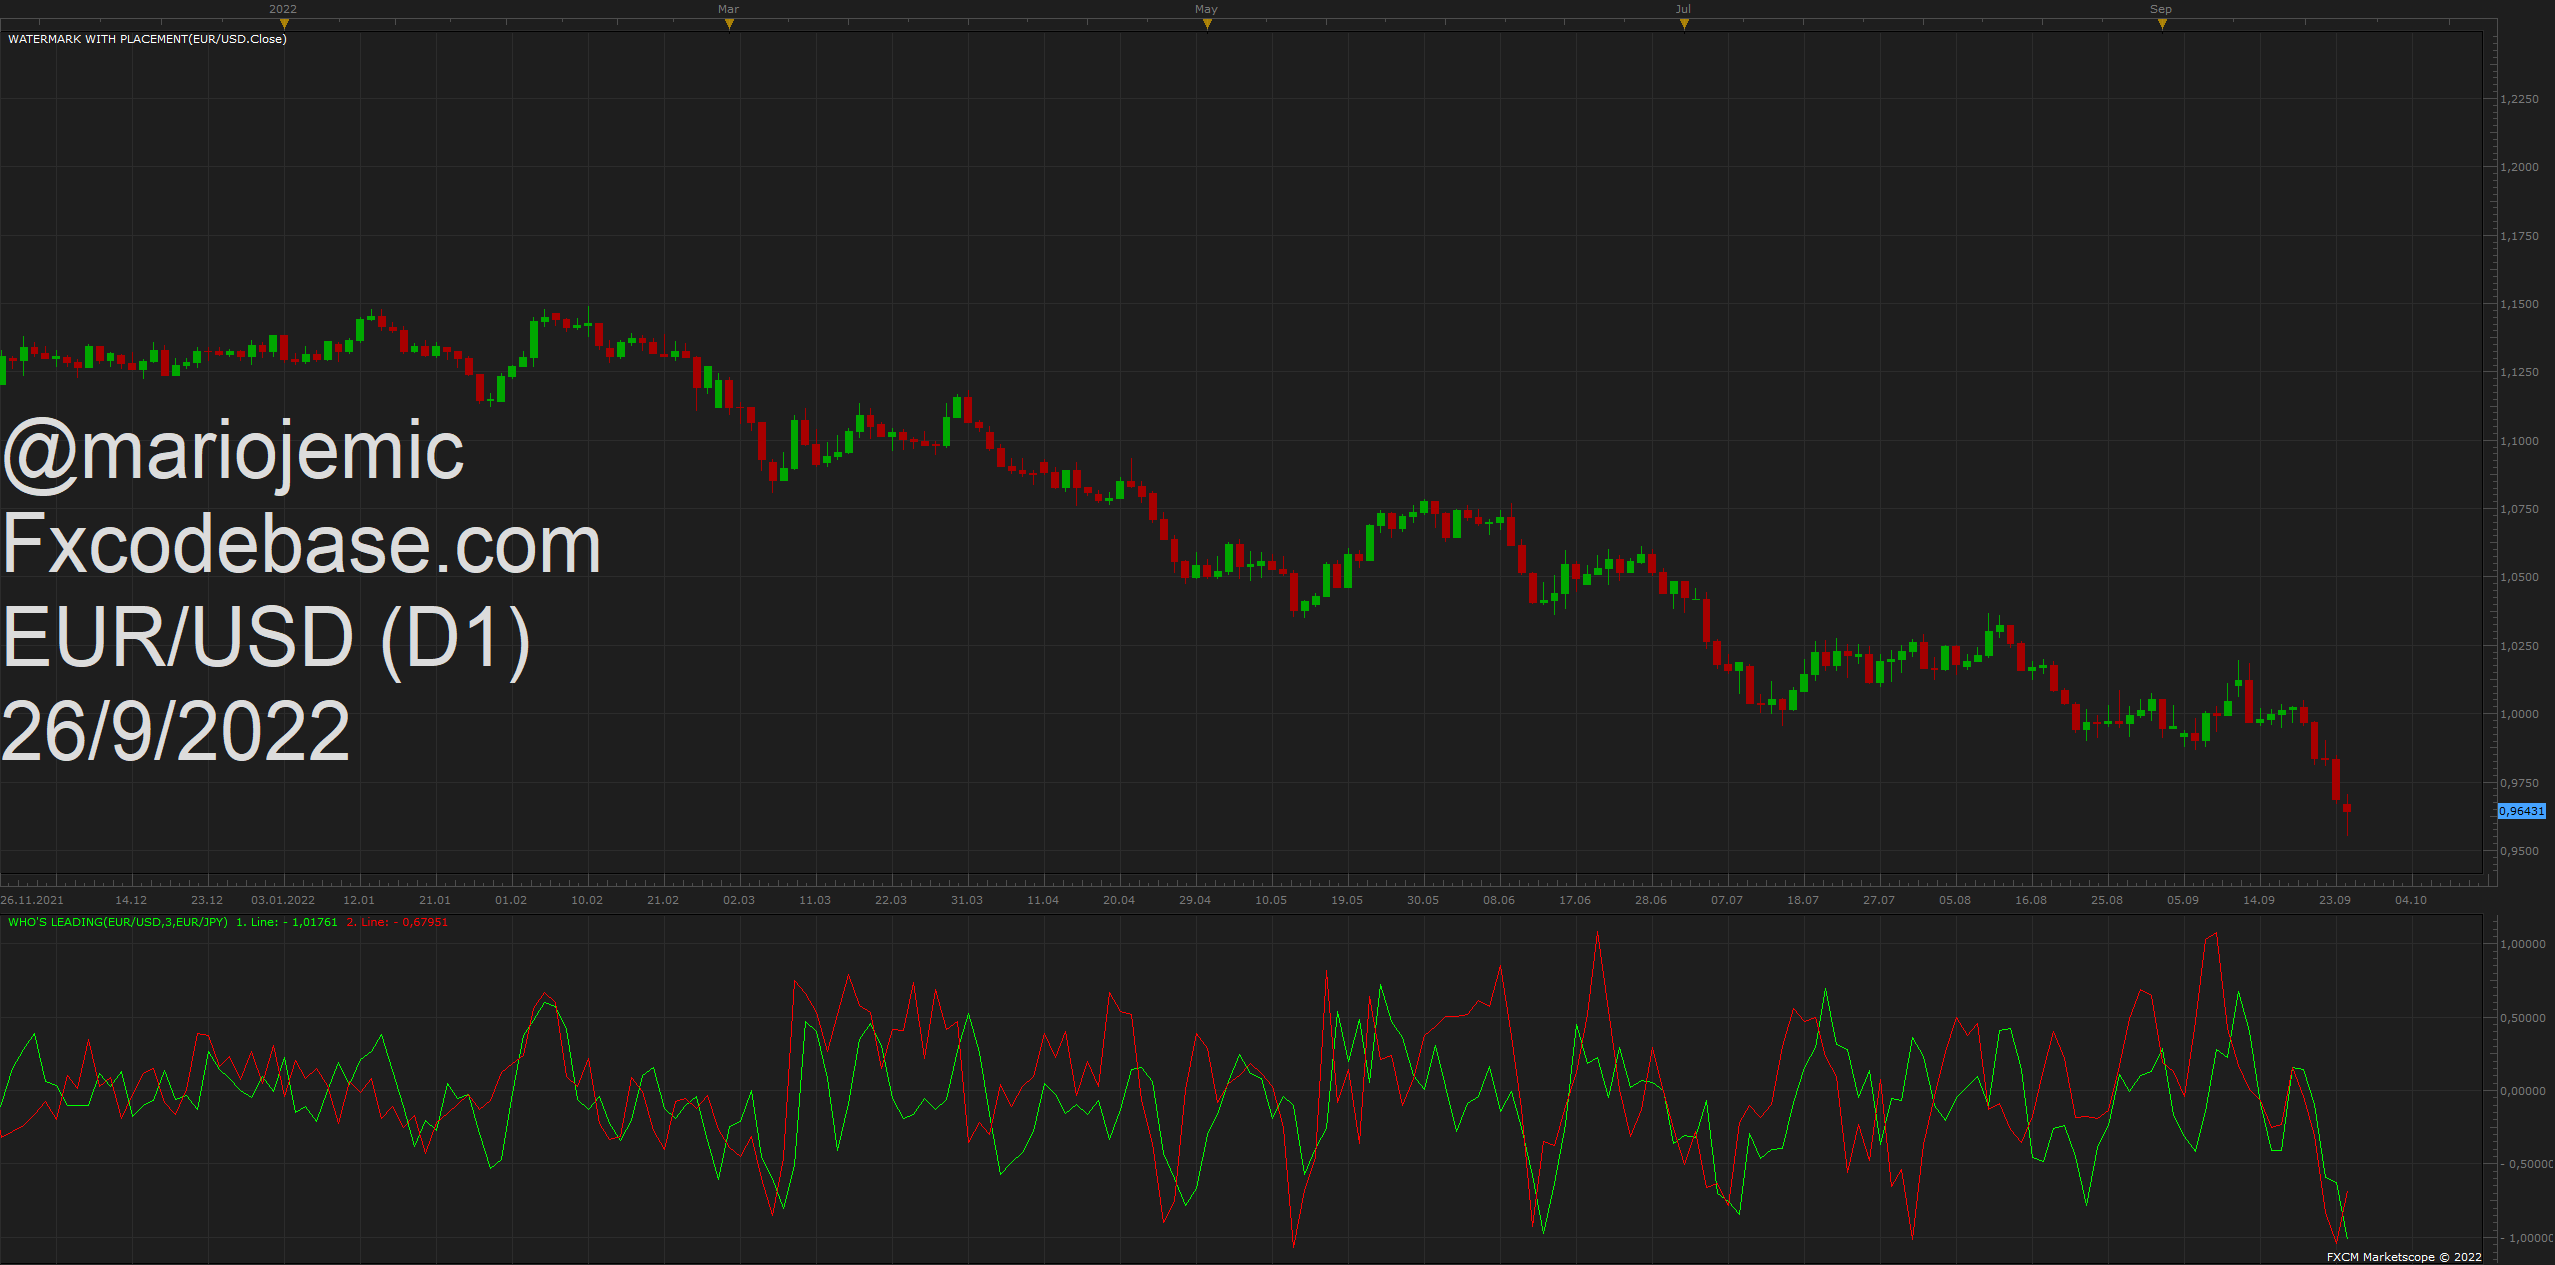Click the 05.08 date on time axis
This screenshot has height=1265, width=2555.
click(1955, 900)
